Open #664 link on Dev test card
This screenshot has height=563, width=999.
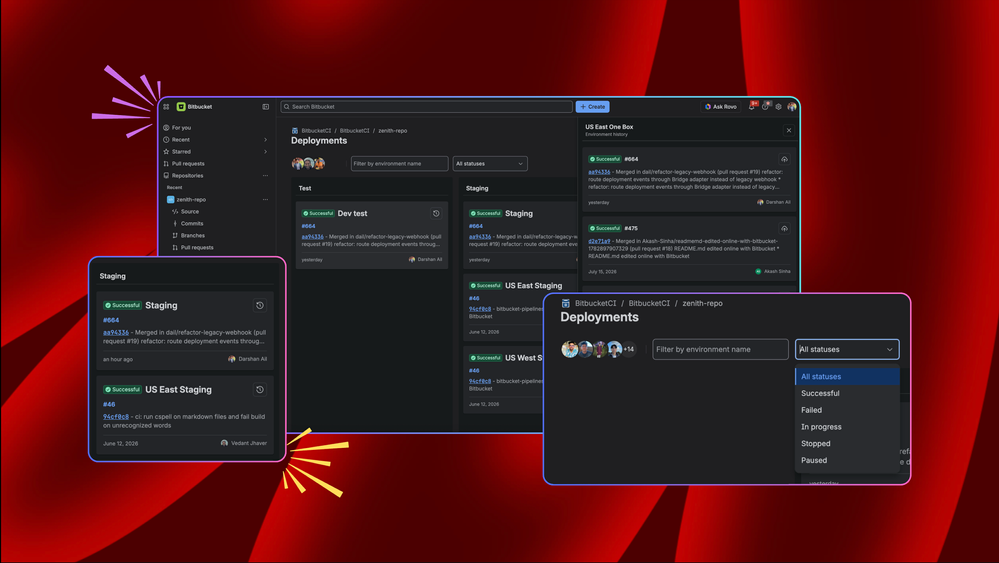pyautogui.click(x=308, y=226)
